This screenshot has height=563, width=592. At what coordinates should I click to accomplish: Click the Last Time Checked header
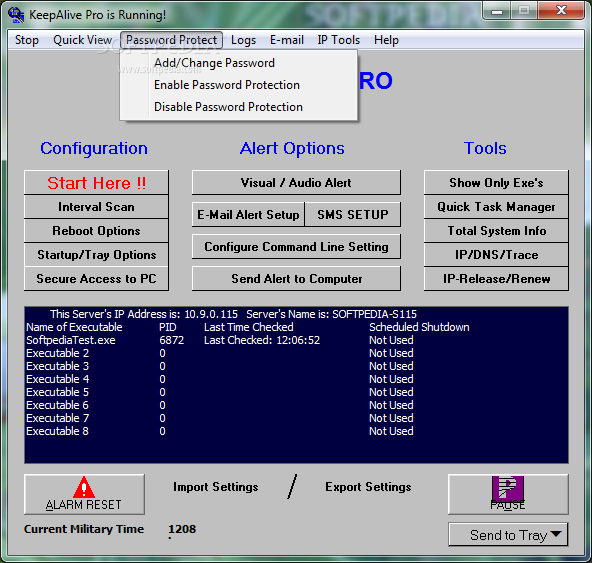click(248, 327)
